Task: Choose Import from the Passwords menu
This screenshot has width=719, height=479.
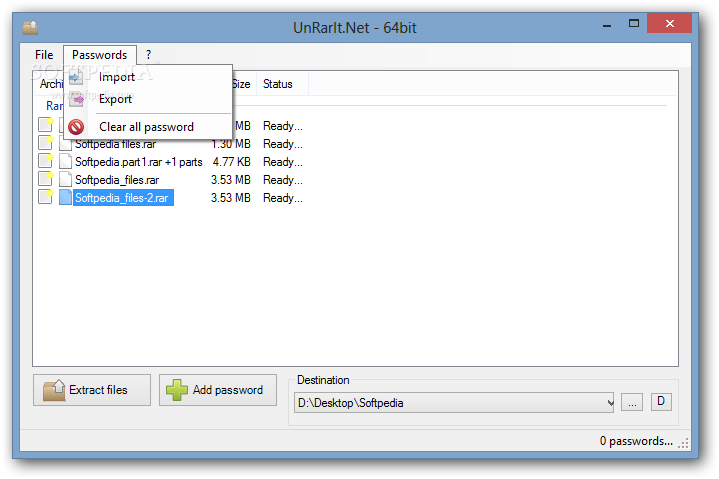Action: (x=148, y=77)
